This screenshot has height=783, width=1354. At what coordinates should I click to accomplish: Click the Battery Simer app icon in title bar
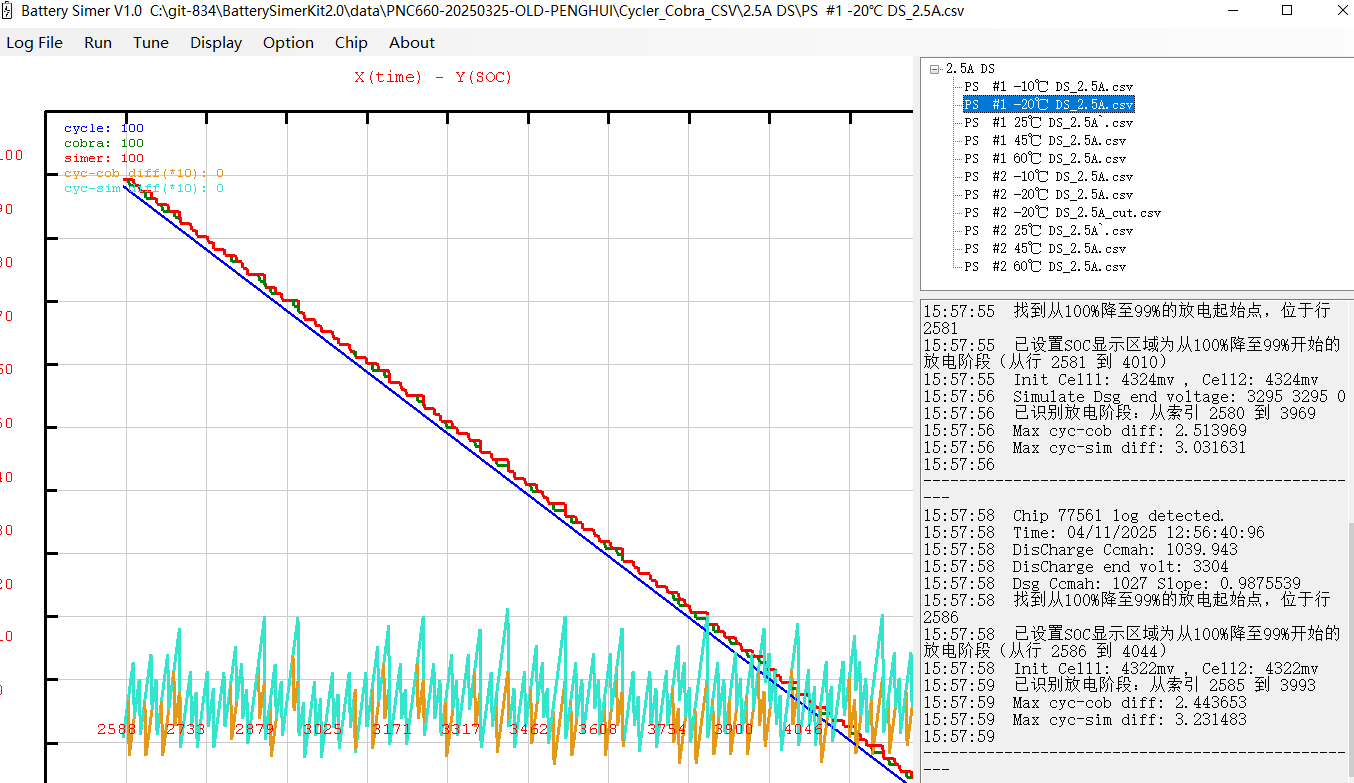[9, 11]
